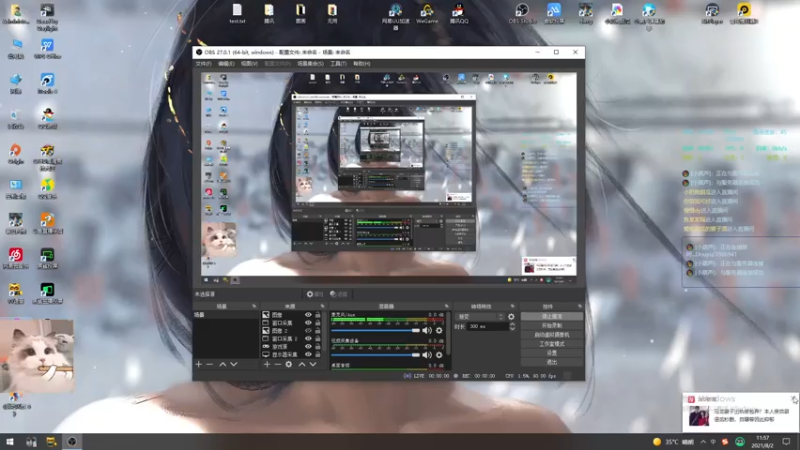Select 显示器采集 source row
This screenshot has height=450, width=800.
click(292, 354)
